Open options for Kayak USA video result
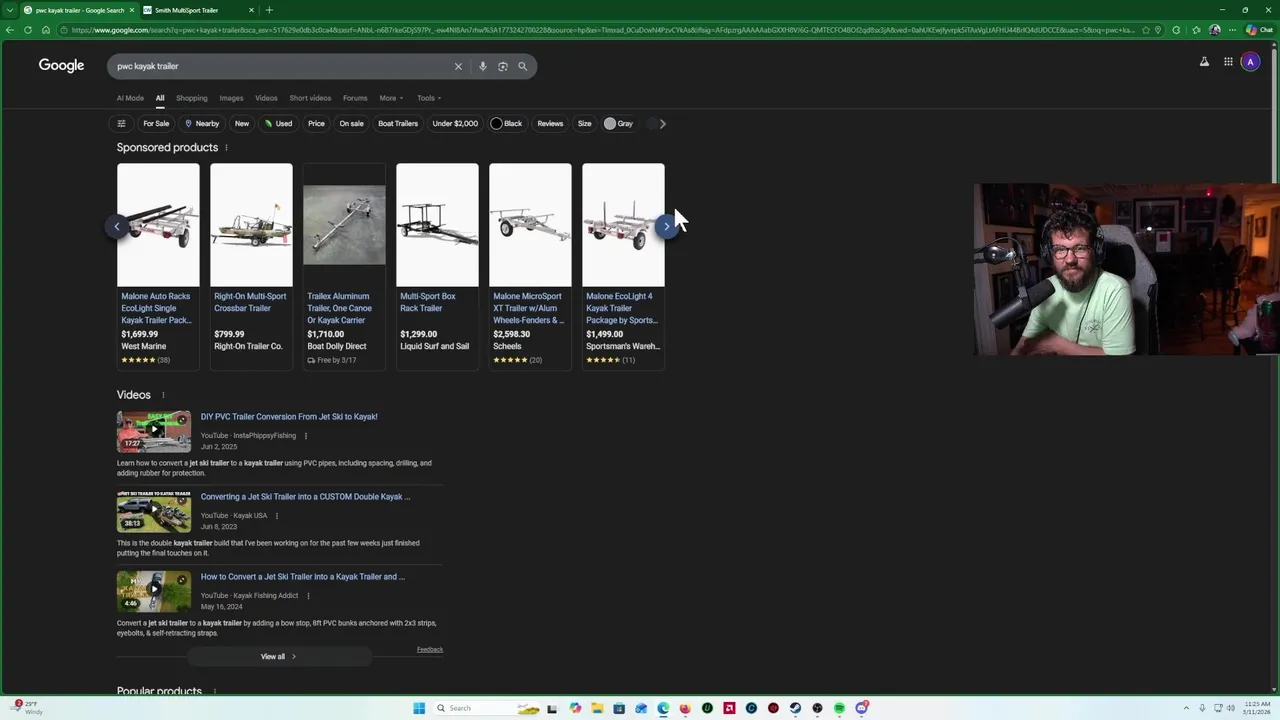1280x720 pixels. point(276,516)
